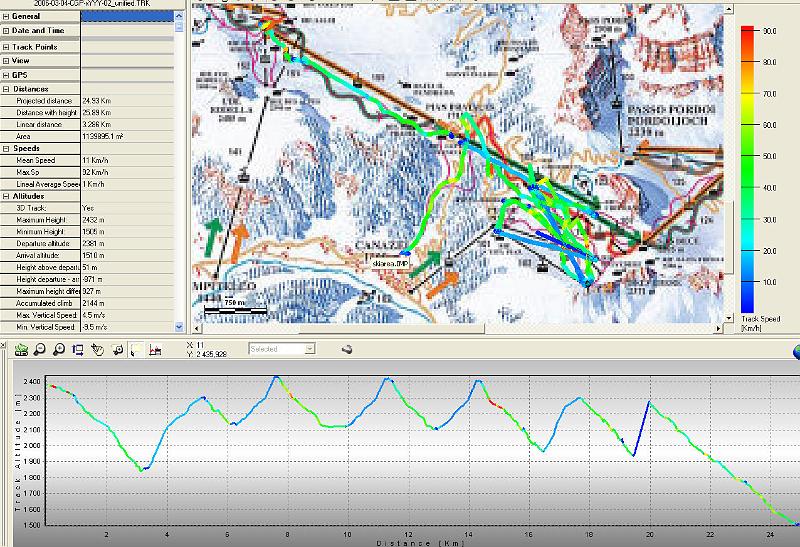Open graph axis chart options icon
The height and width of the screenshot is (547, 800).
tap(156, 350)
